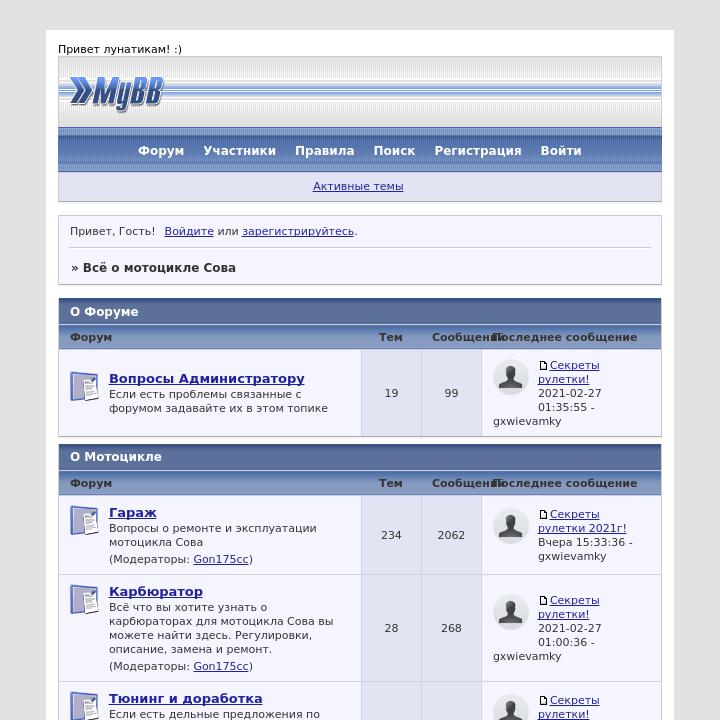Click message count 99

point(451,393)
